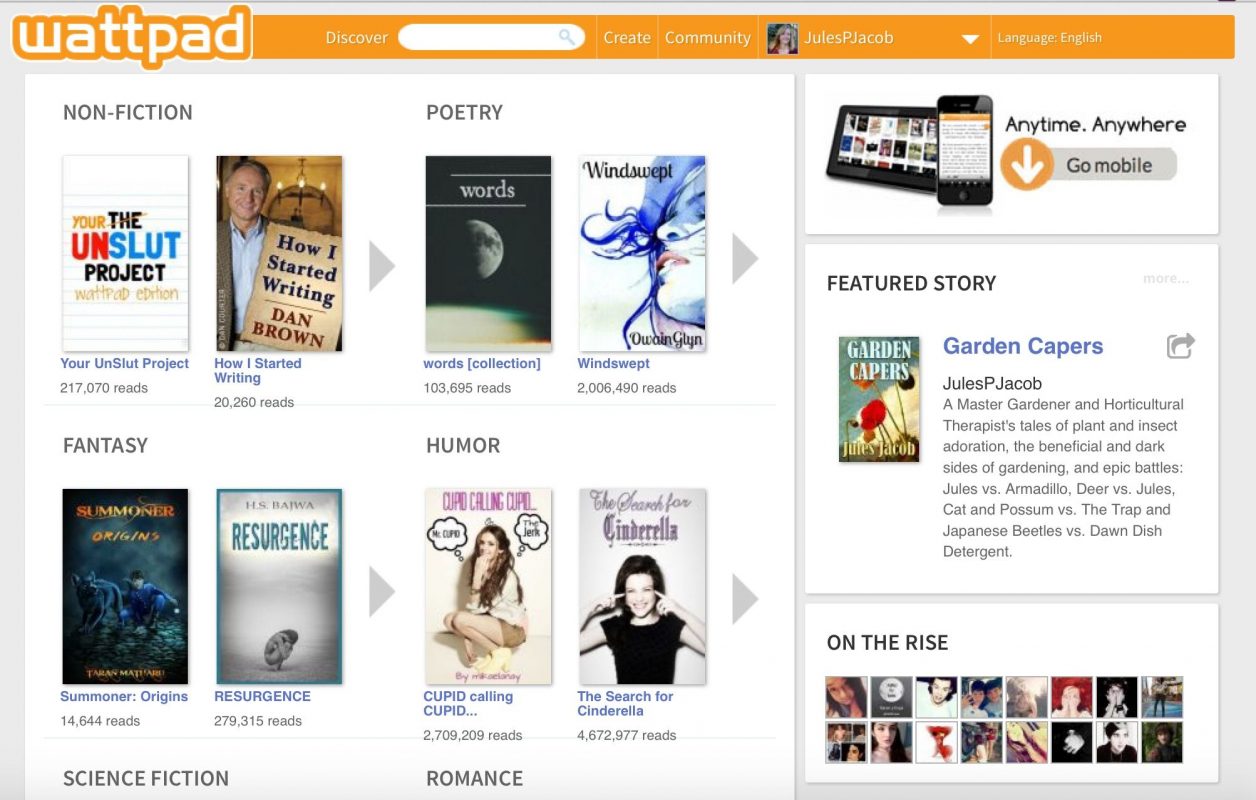The height and width of the screenshot is (800, 1256).
Task: Click the Resurgence book cover
Action: click(279, 586)
